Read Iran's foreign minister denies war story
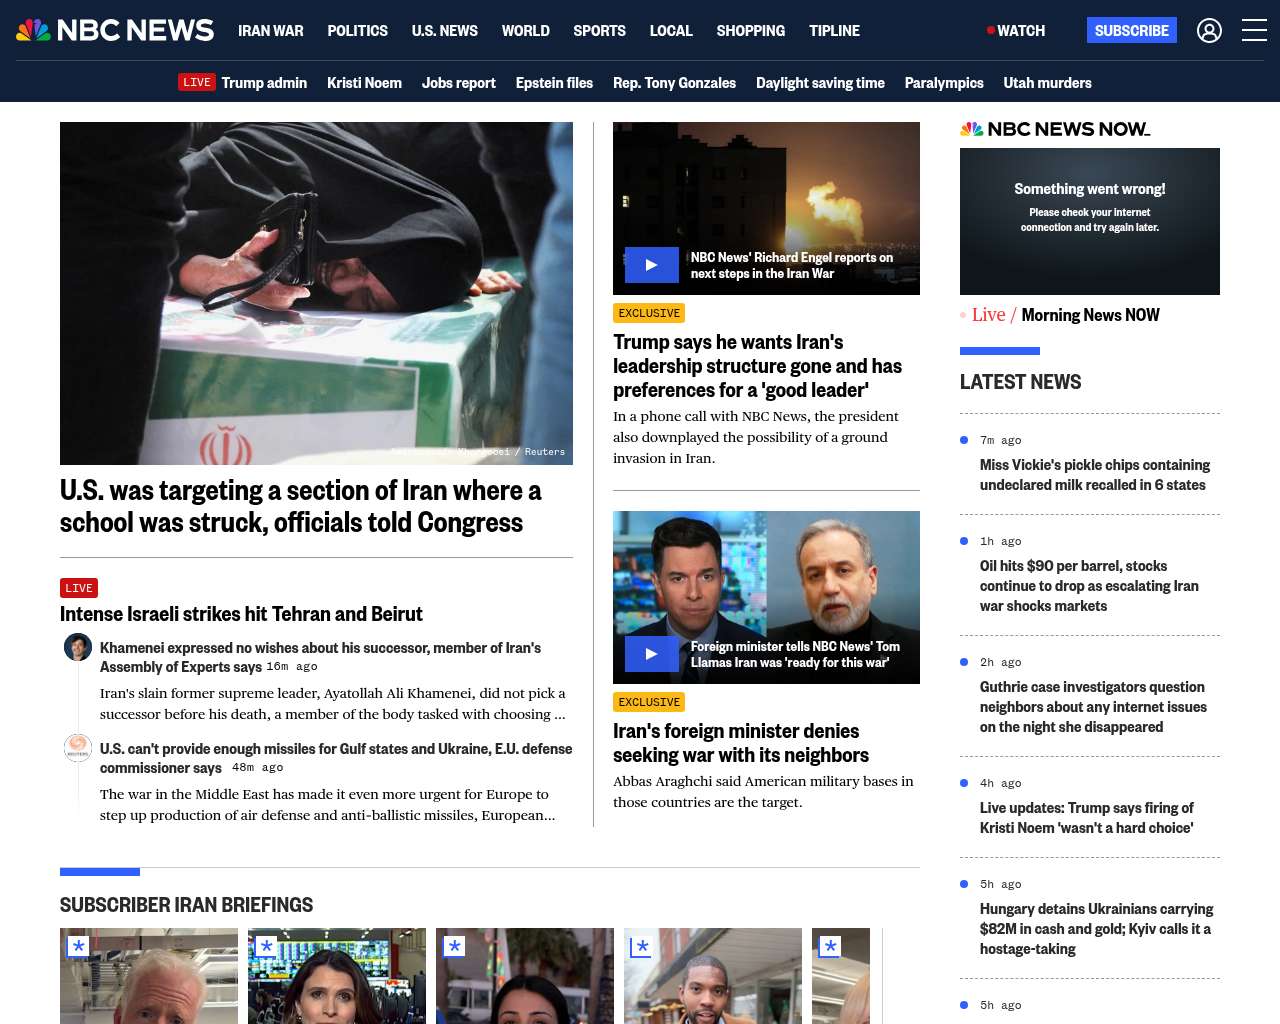The width and height of the screenshot is (1280, 1024). (x=741, y=743)
